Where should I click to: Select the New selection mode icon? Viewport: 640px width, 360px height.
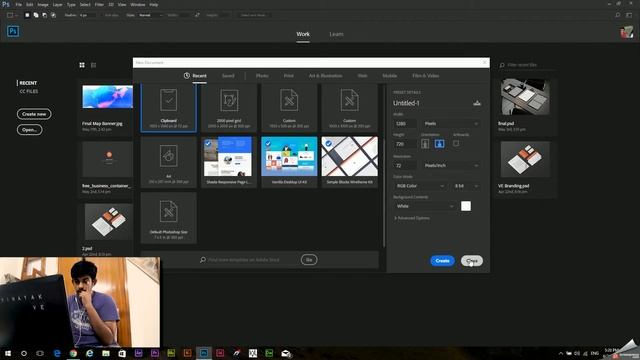coord(27,15)
